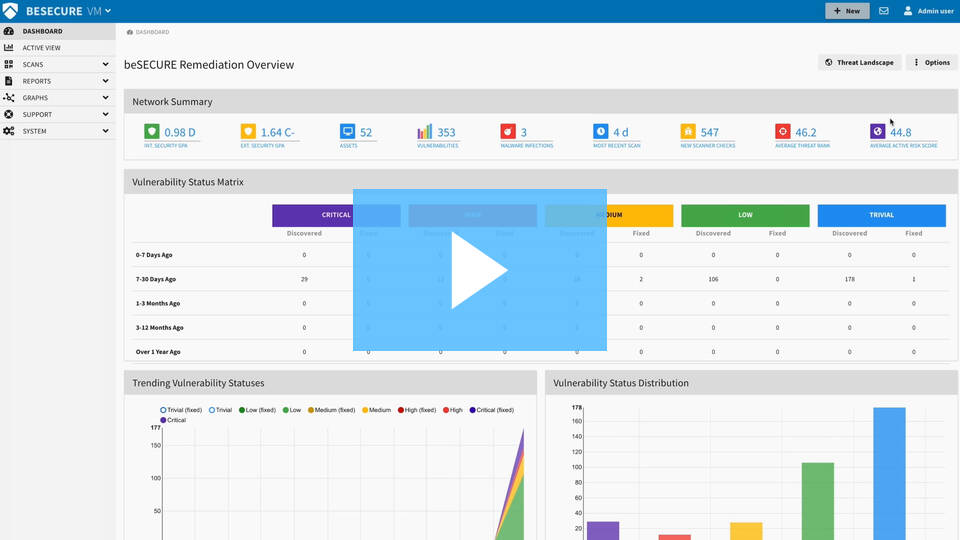Toggle the Medium legend item

[376, 410]
